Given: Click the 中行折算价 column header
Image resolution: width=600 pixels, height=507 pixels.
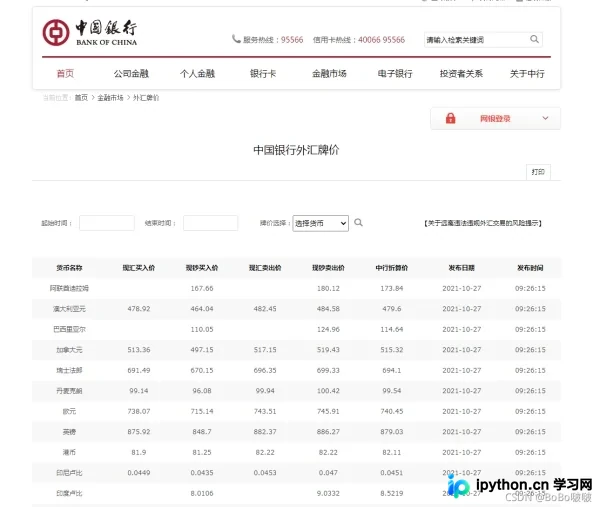Looking at the screenshot, I should 391,268.
